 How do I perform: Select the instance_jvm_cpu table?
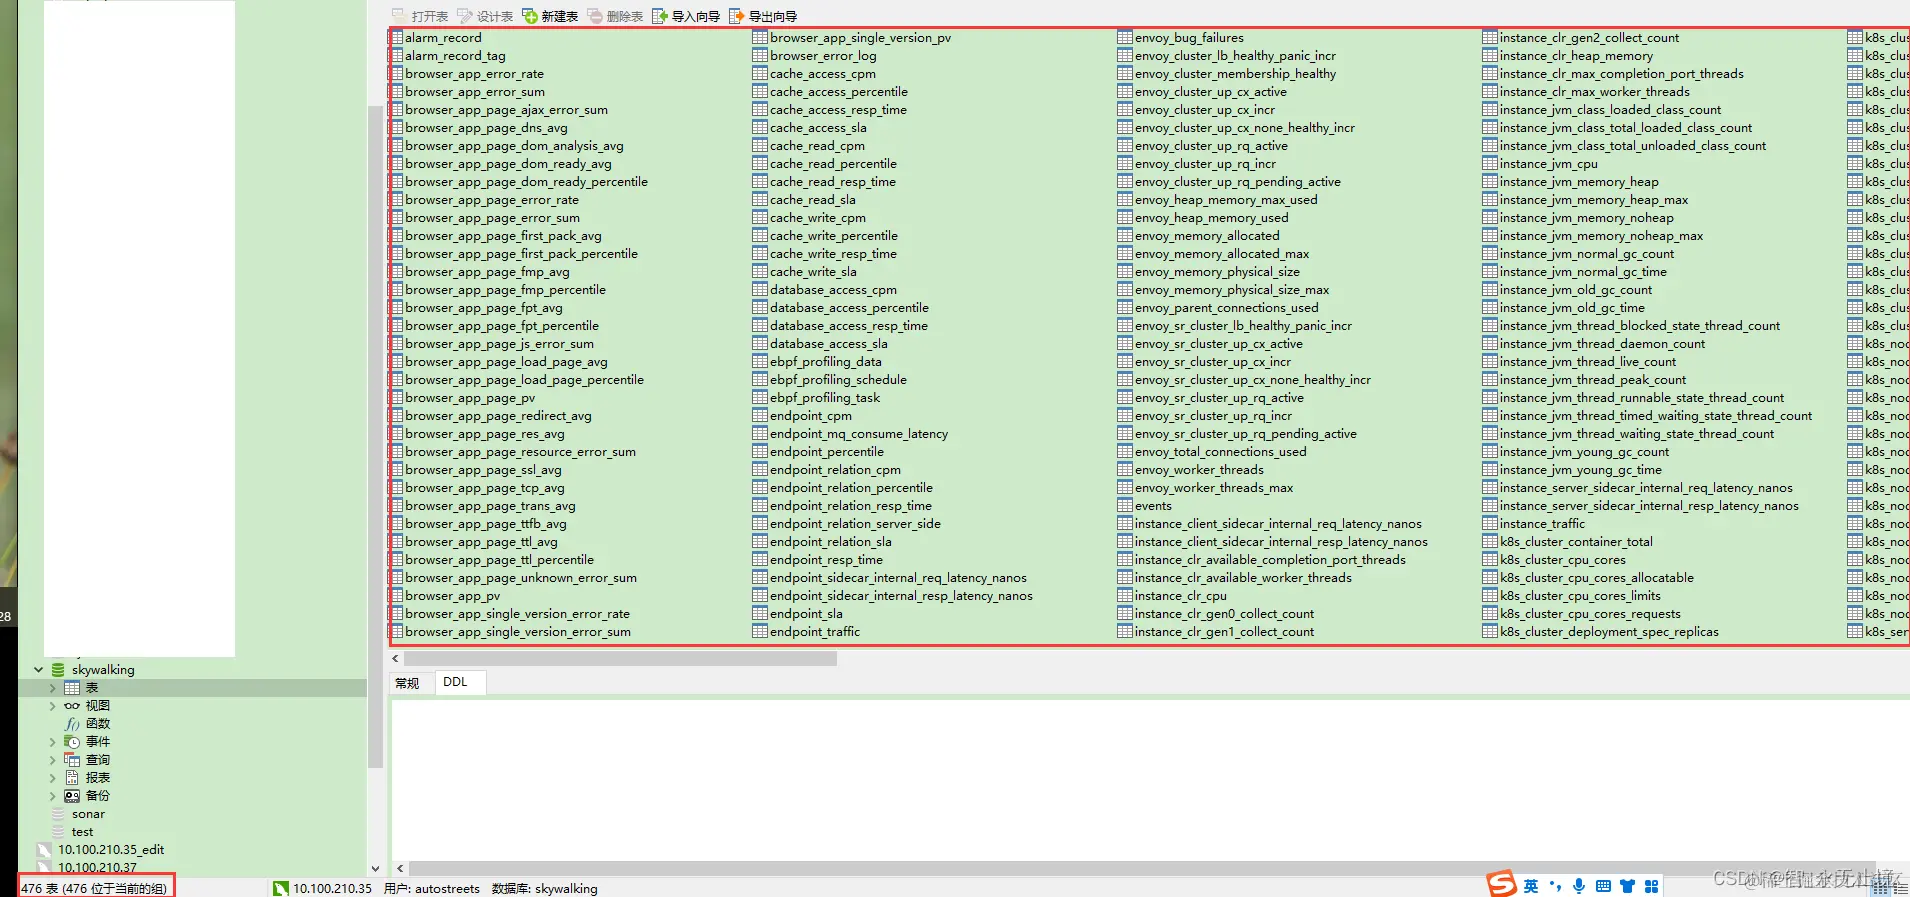click(1548, 164)
